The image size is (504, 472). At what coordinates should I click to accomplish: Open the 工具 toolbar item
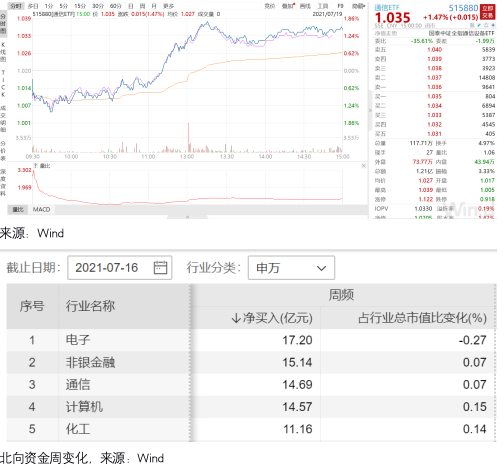pyautogui.click(x=323, y=6)
